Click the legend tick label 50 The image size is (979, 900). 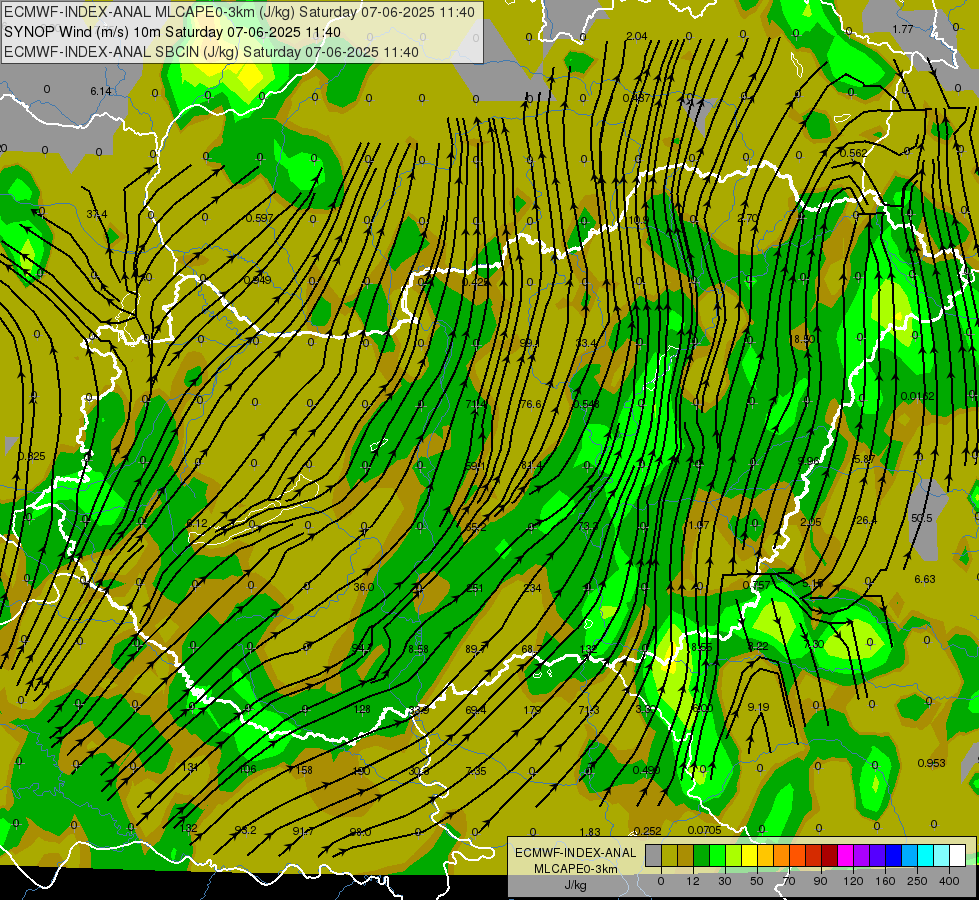click(x=757, y=881)
